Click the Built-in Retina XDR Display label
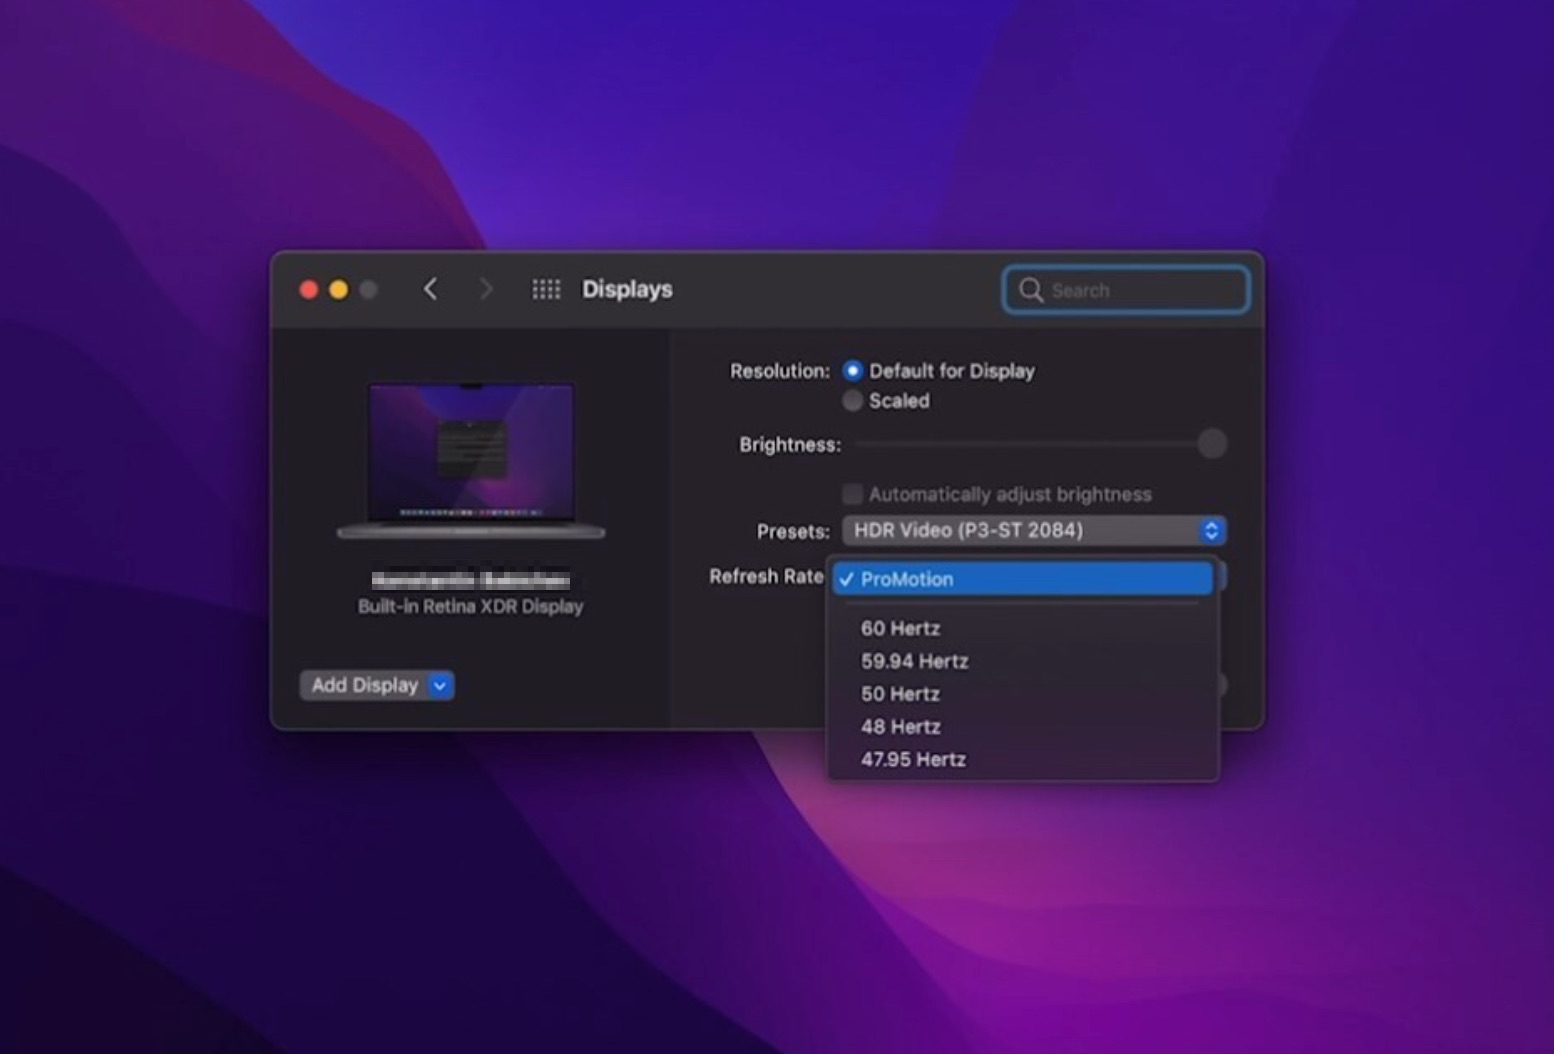 (x=471, y=606)
